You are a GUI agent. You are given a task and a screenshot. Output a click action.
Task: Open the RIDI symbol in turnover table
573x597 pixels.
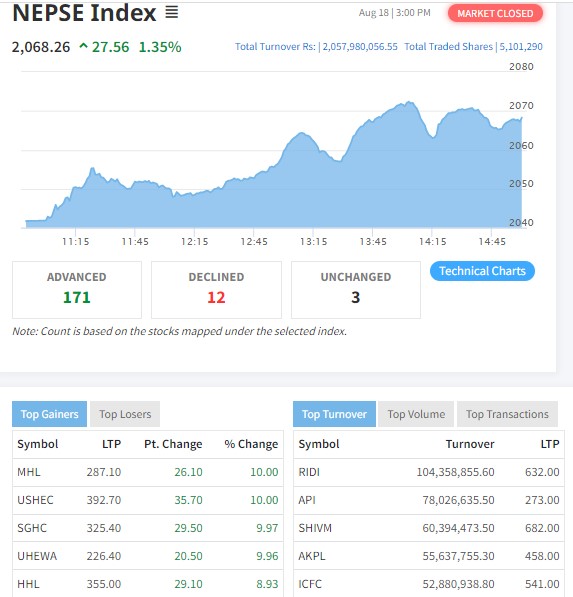coord(309,472)
